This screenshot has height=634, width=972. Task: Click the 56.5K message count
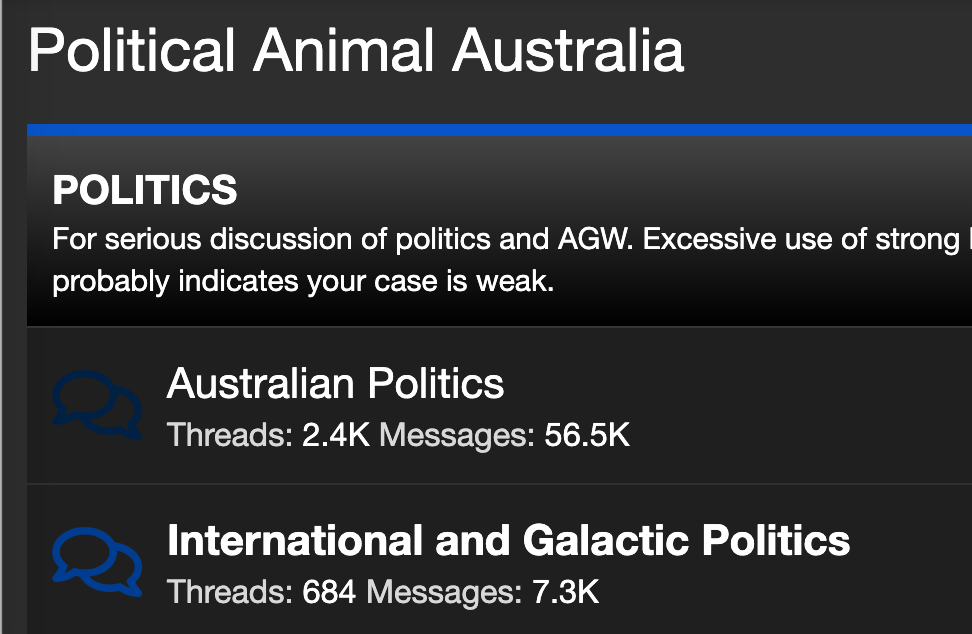[x=587, y=435]
